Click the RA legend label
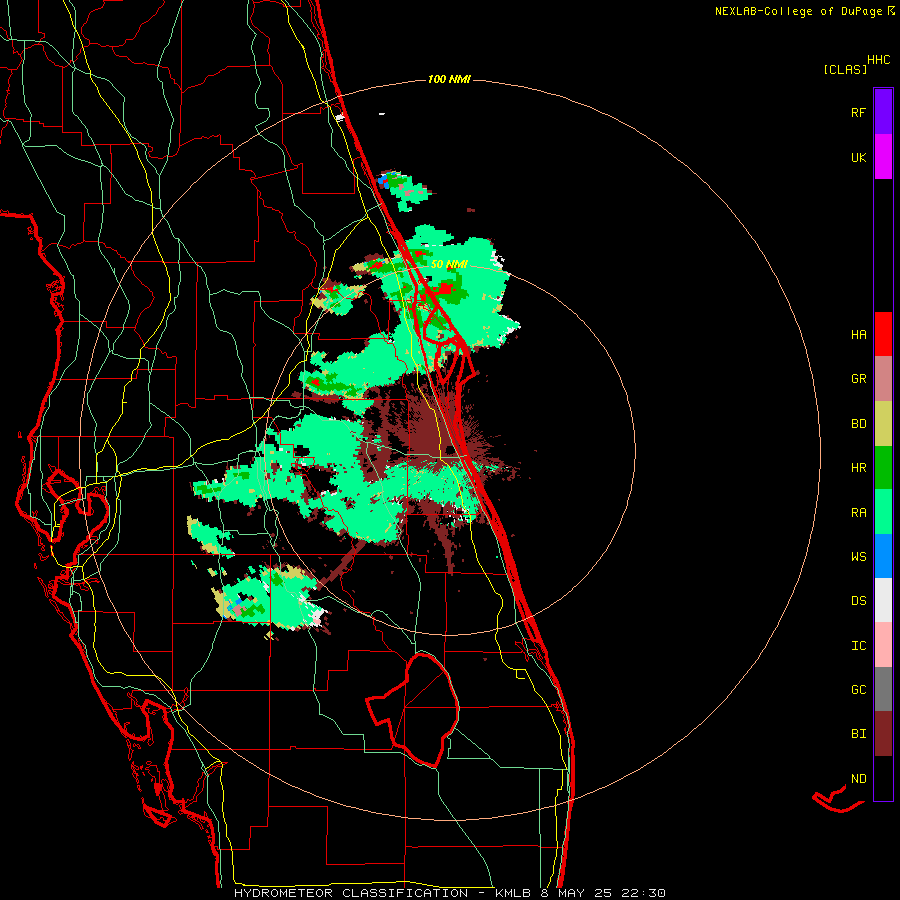This screenshot has width=900, height=900. (858, 513)
